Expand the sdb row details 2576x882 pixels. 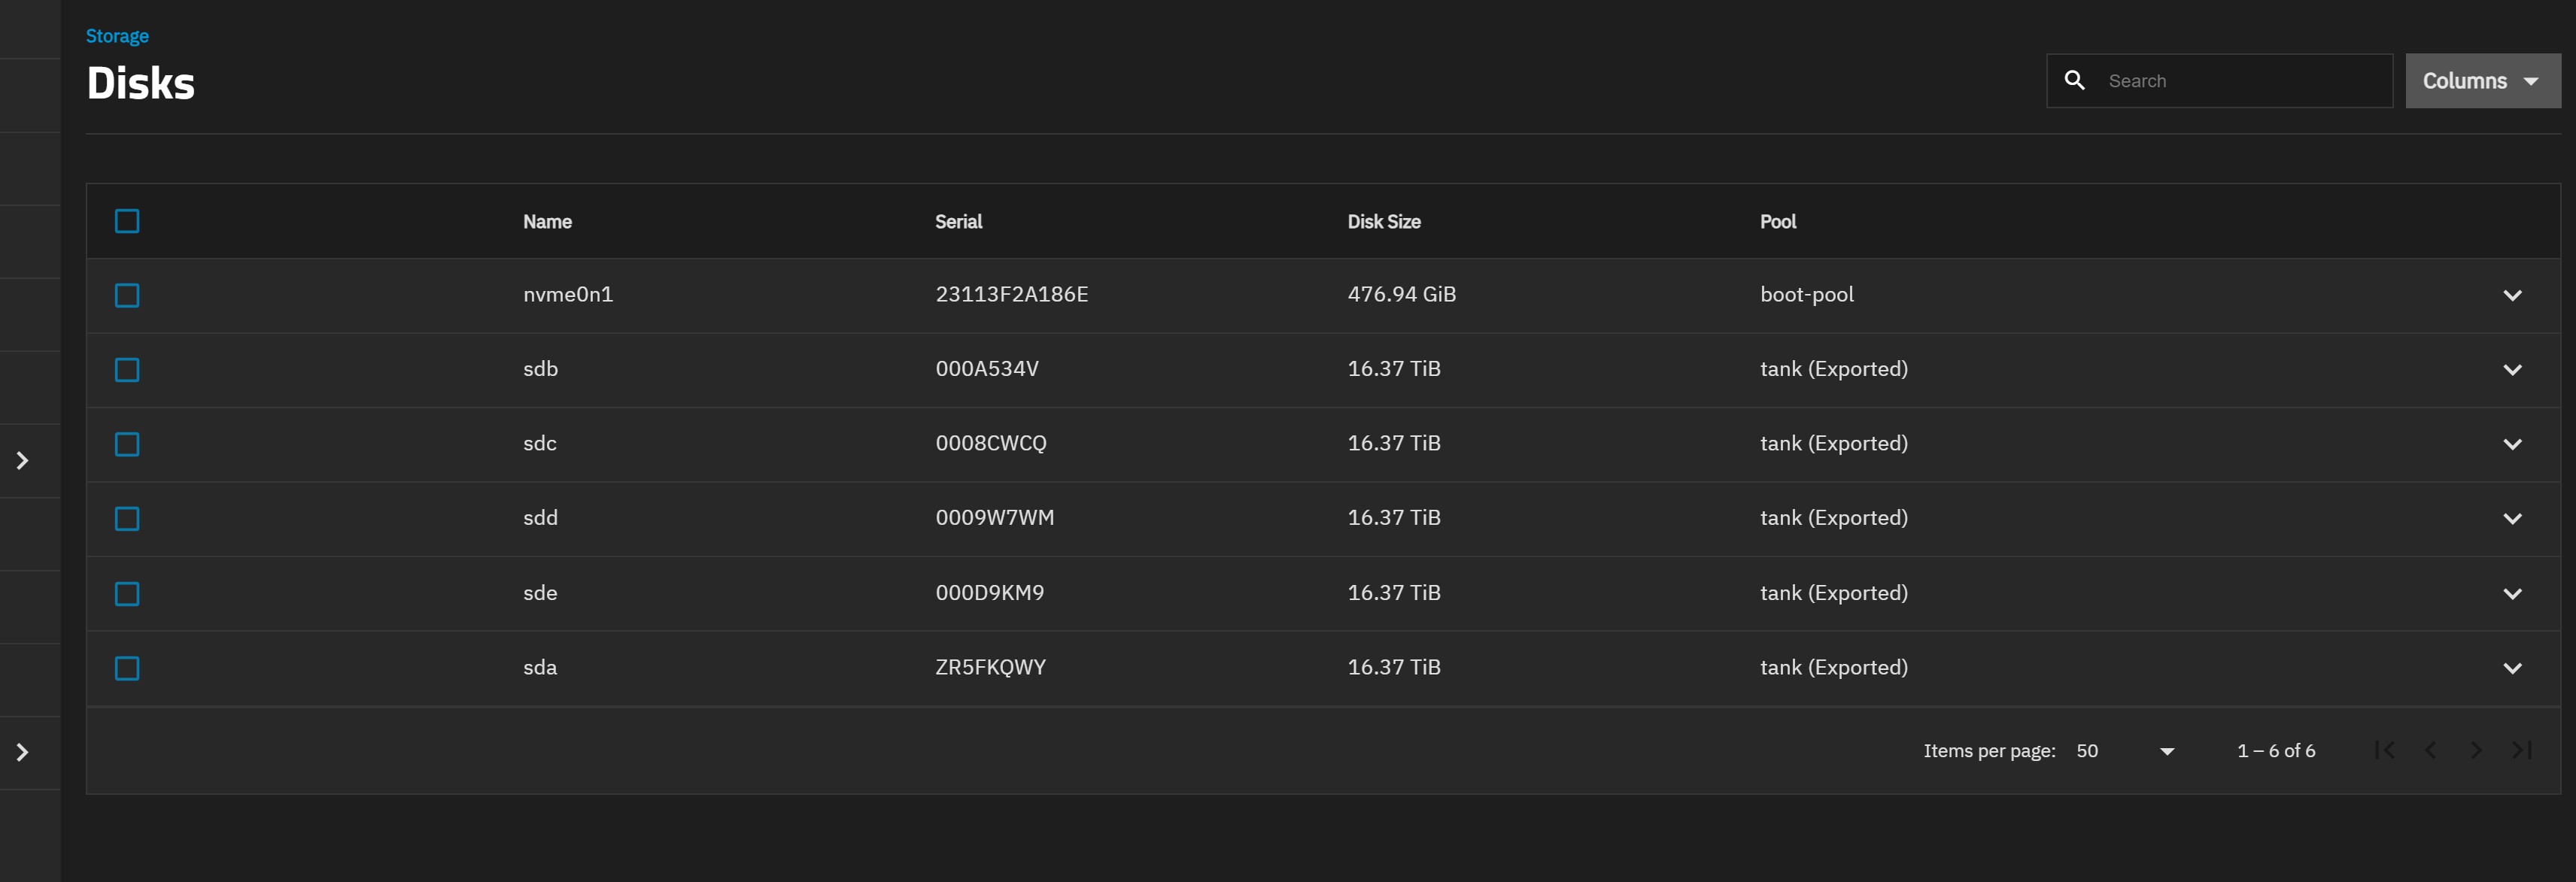click(x=2511, y=370)
